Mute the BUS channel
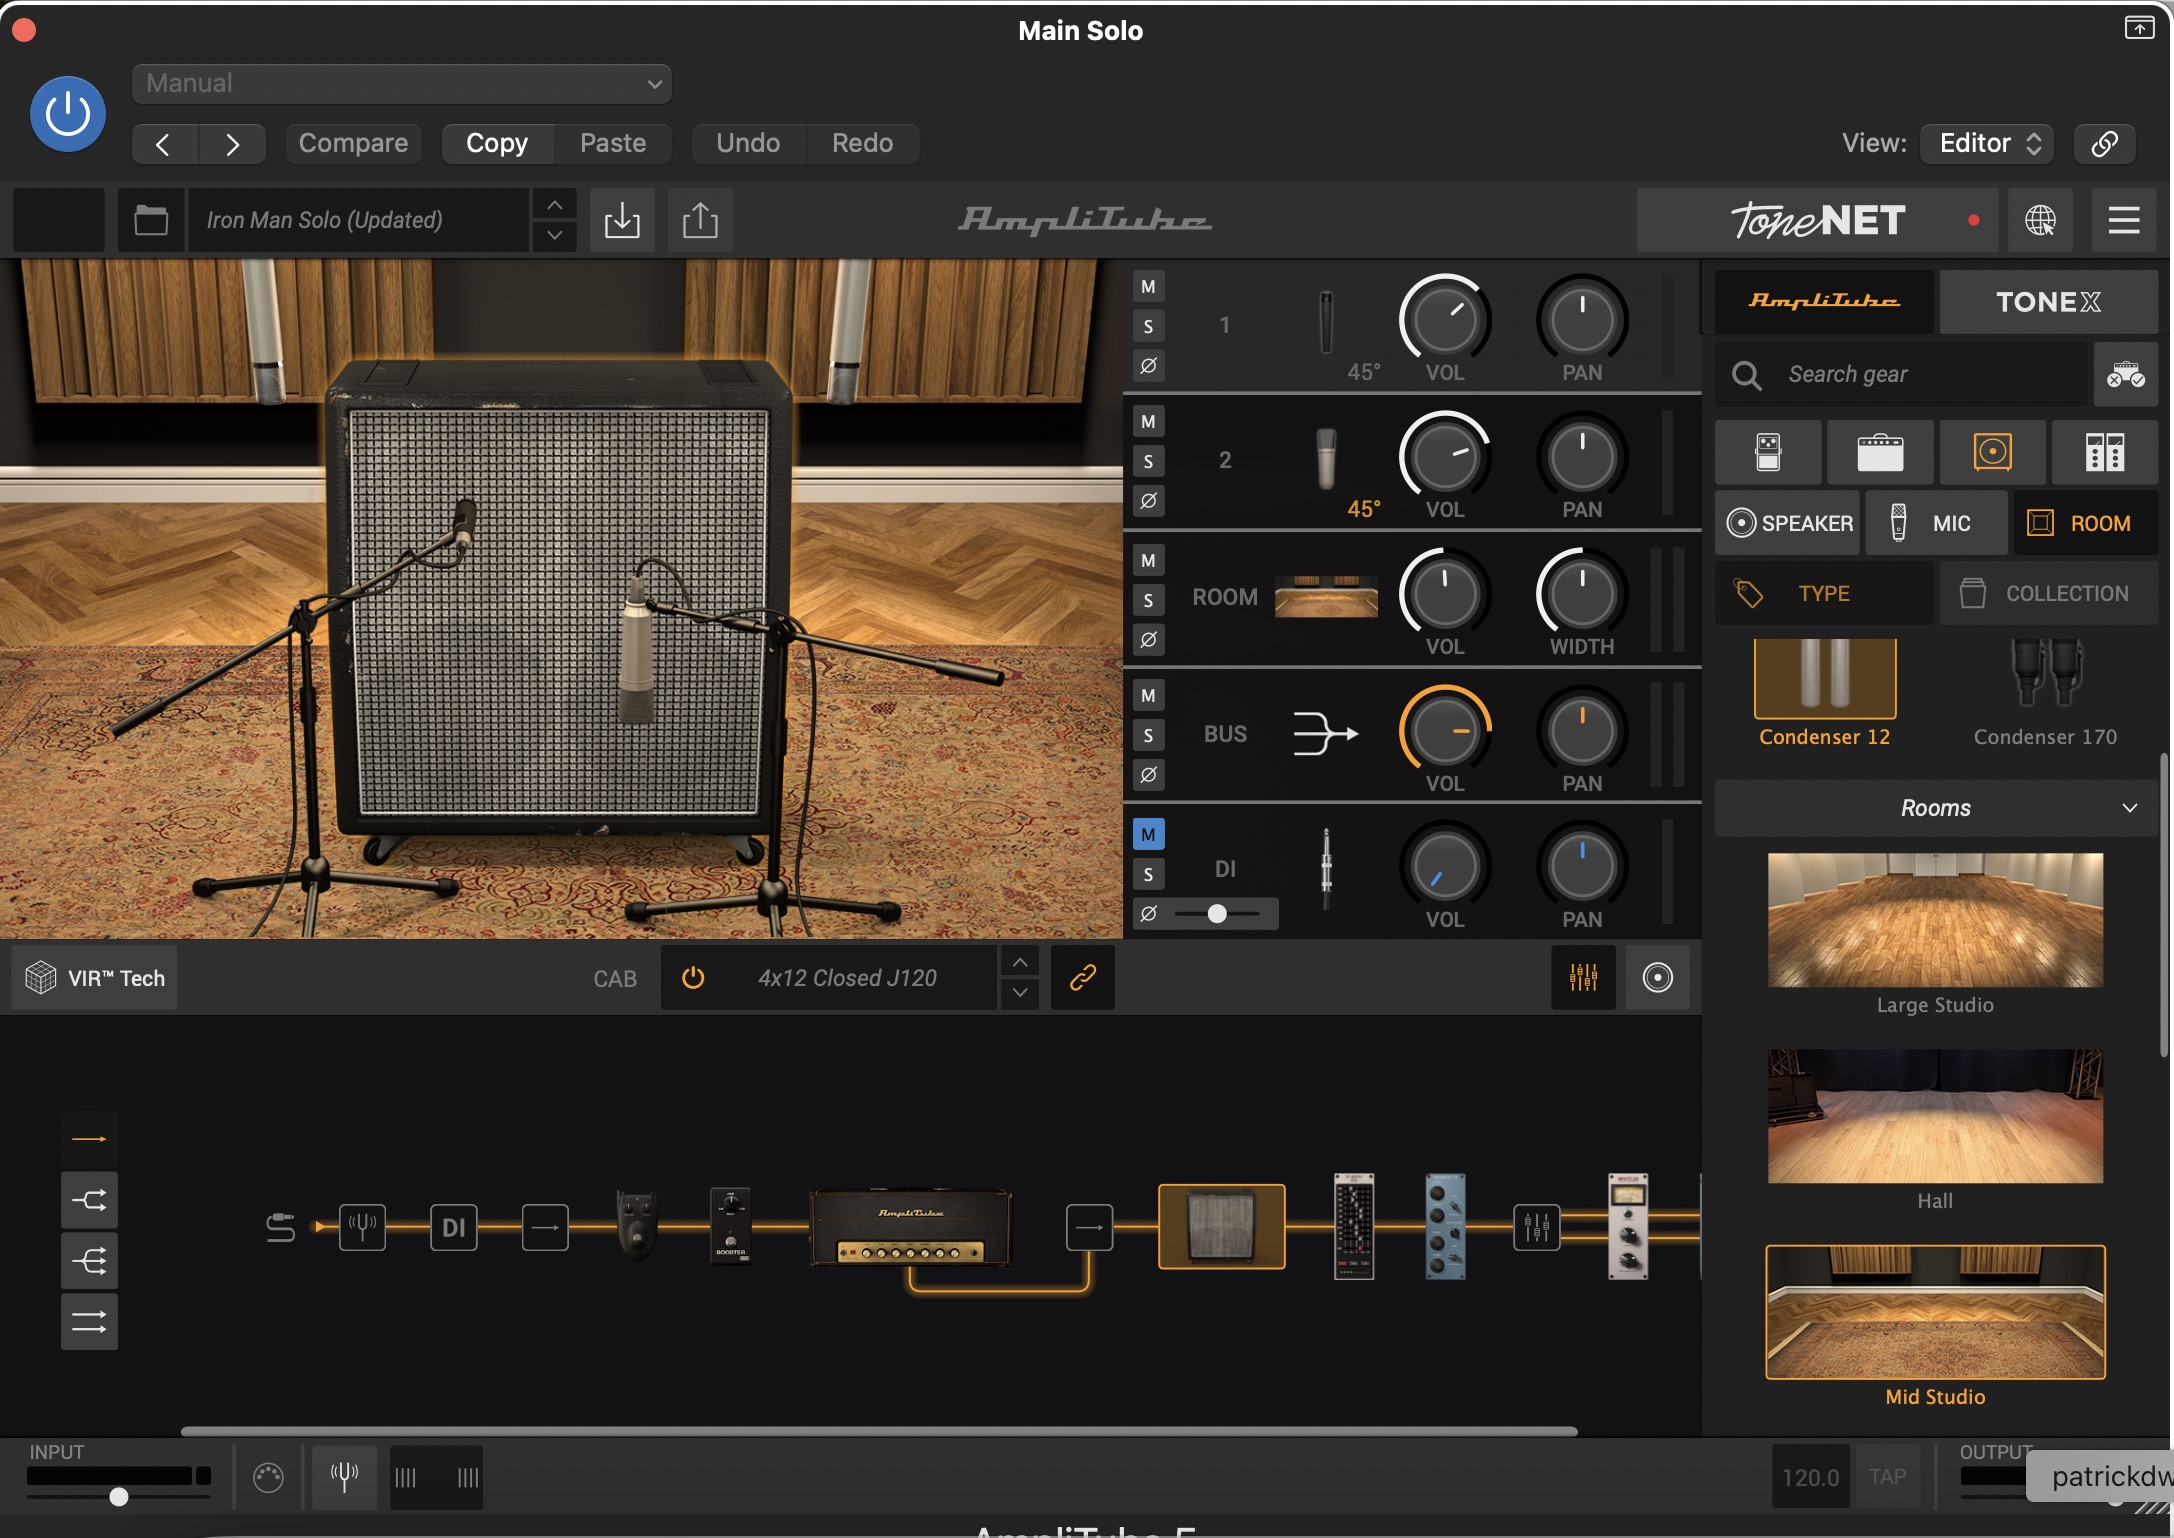The width and height of the screenshot is (2174, 1538). click(x=1148, y=696)
